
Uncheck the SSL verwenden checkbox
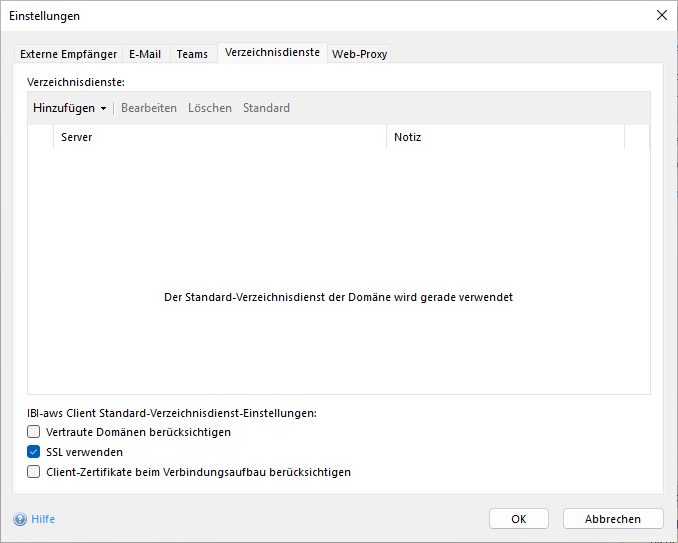[x=34, y=452]
